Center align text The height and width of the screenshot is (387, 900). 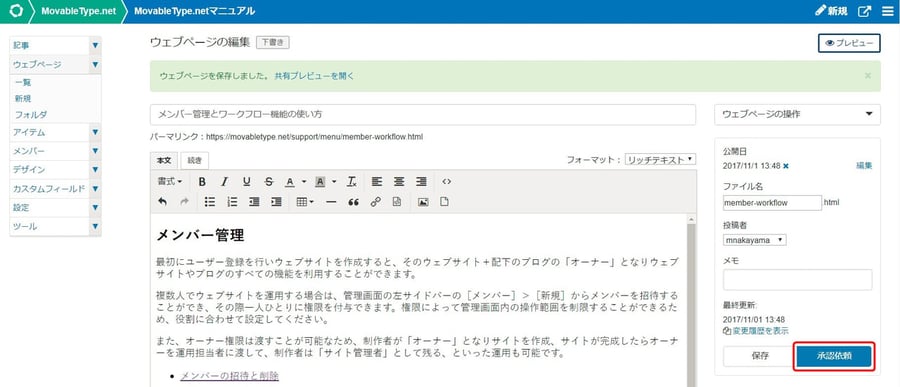(399, 181)
